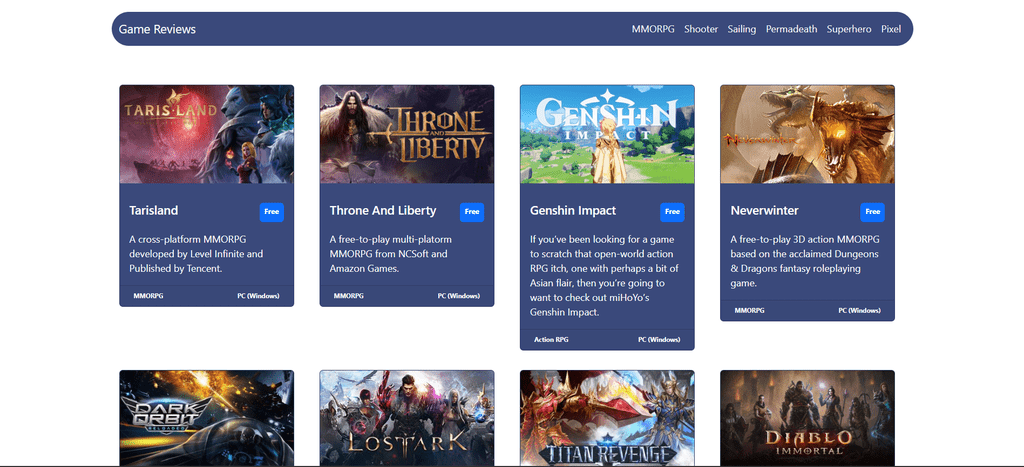Go to the Sailing category
Viewport: 1024px width, 467px height.
click(x=742, y=29)
